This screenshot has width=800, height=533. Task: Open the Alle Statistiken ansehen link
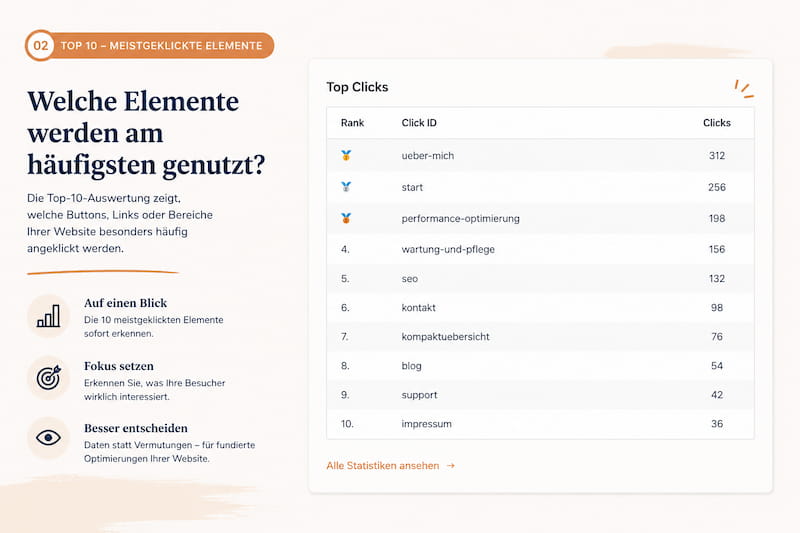pyautogui.click(x=390, y=466)
